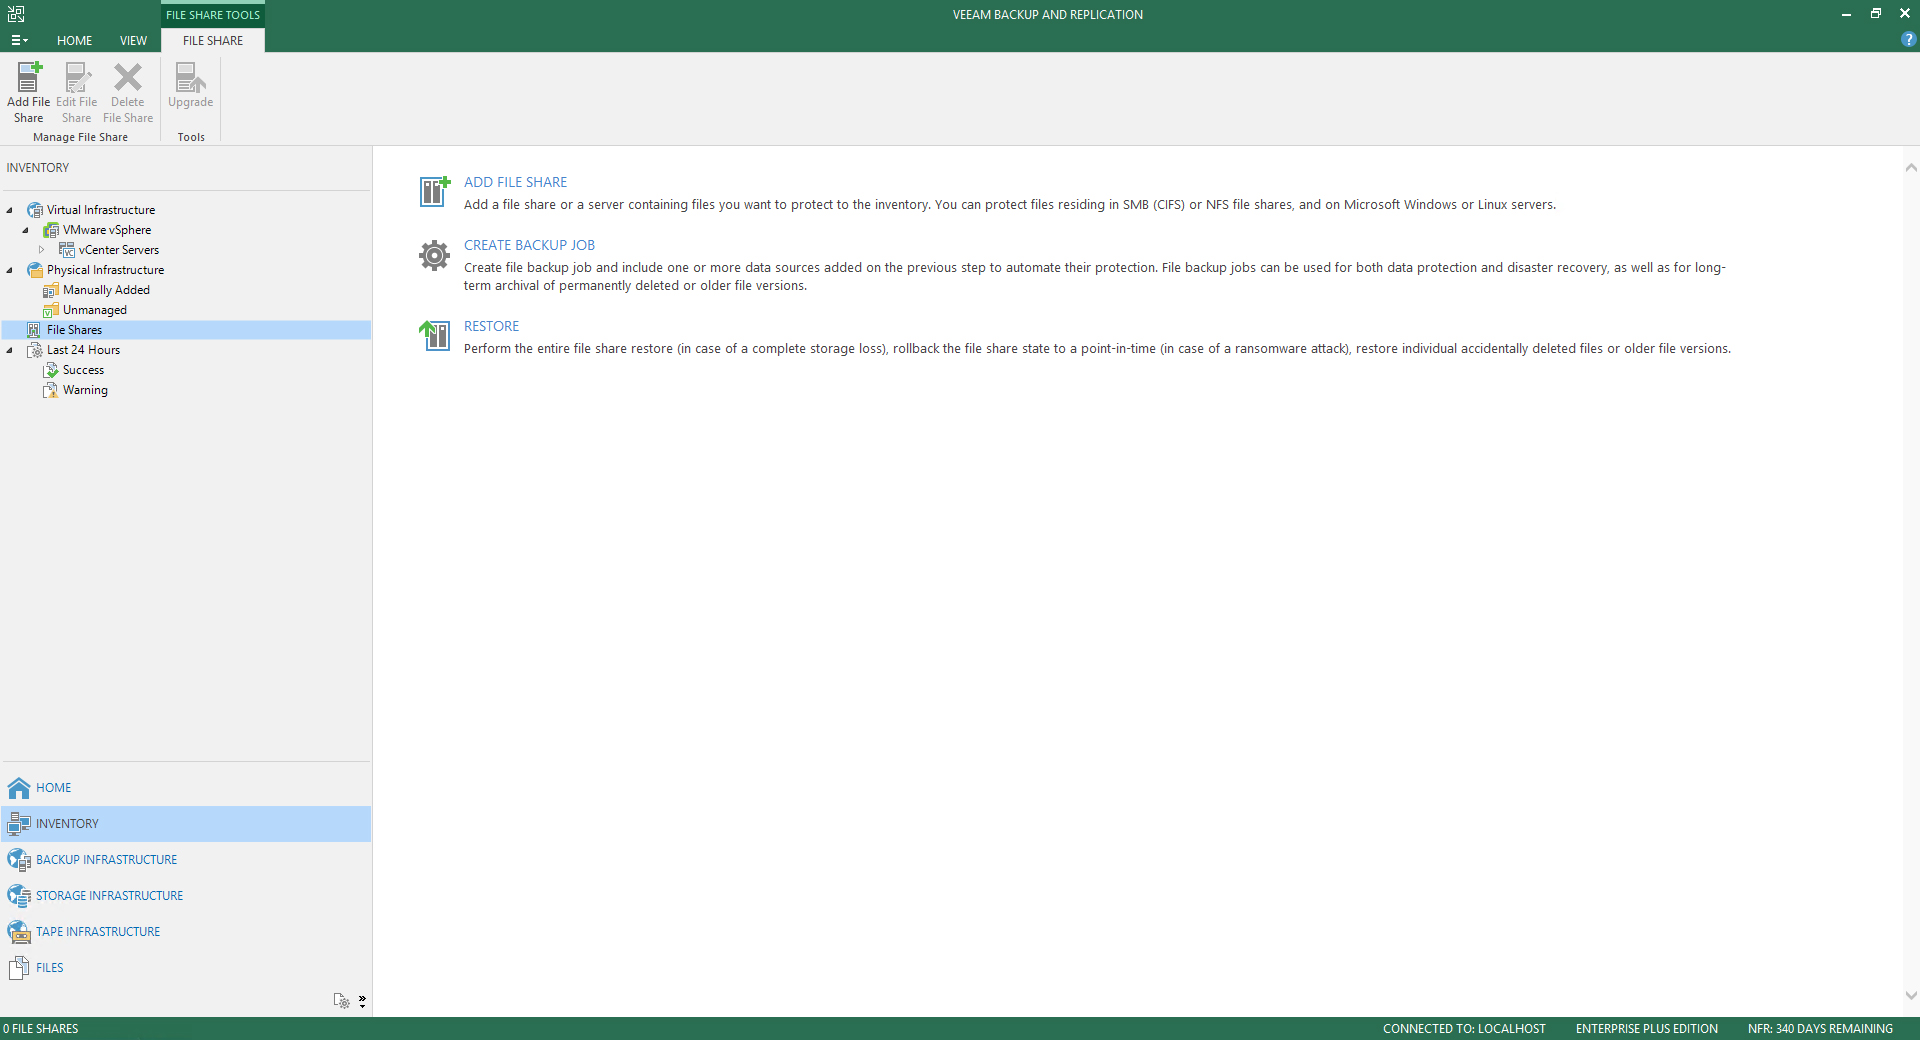Collapse the Last 24 Hours node
Screen dimensions: 1920x1040
coord(10,350)
